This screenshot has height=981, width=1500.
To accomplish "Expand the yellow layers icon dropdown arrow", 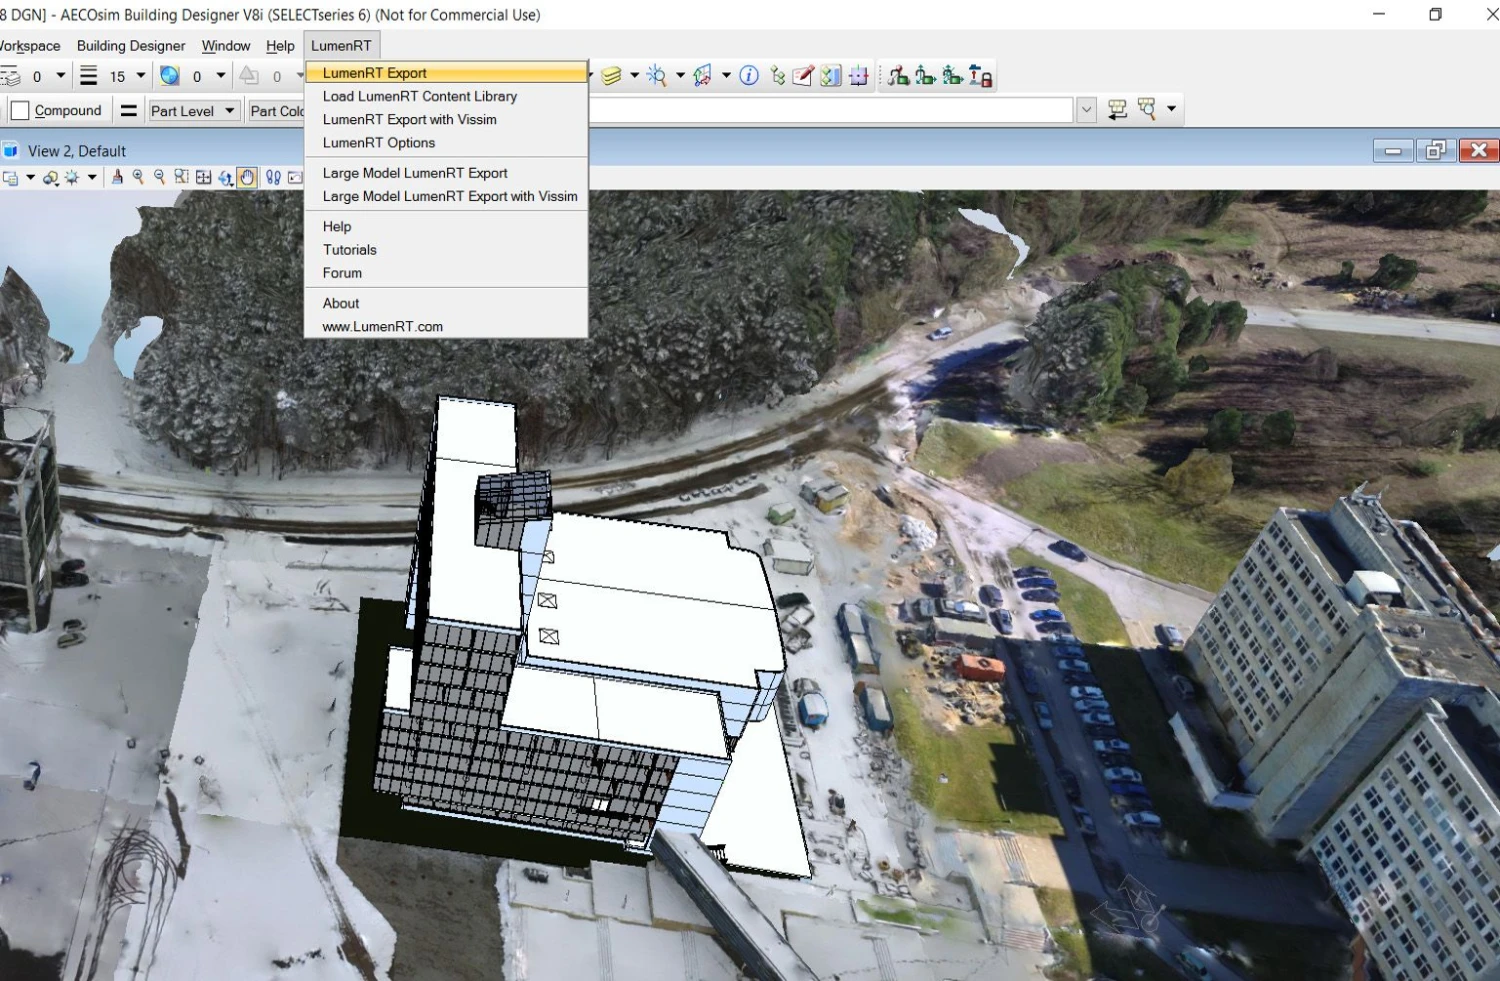I will coord(634,76).
